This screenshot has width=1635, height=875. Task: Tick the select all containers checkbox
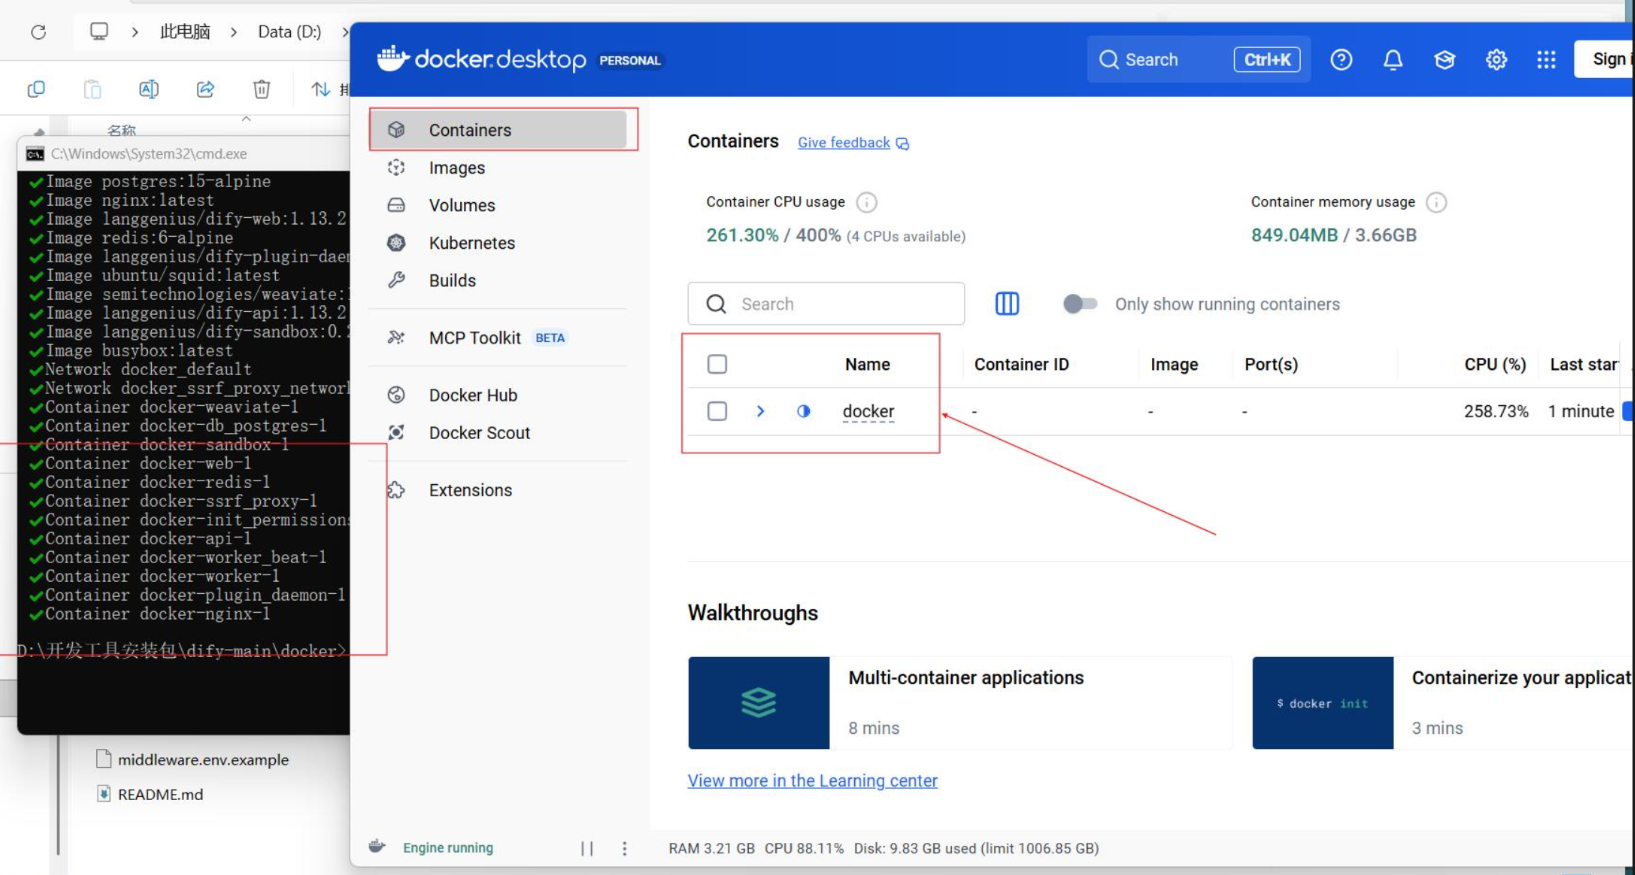[x=717, y=364]
